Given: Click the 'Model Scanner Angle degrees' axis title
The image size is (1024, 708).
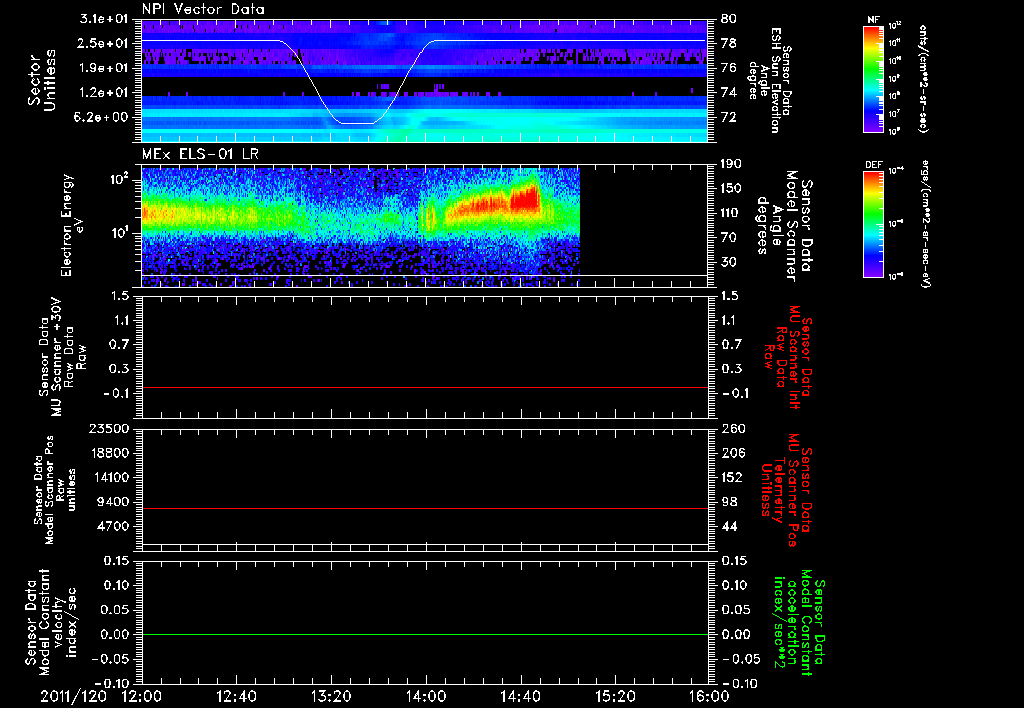Looking at the screenshot, I should 784,225.
